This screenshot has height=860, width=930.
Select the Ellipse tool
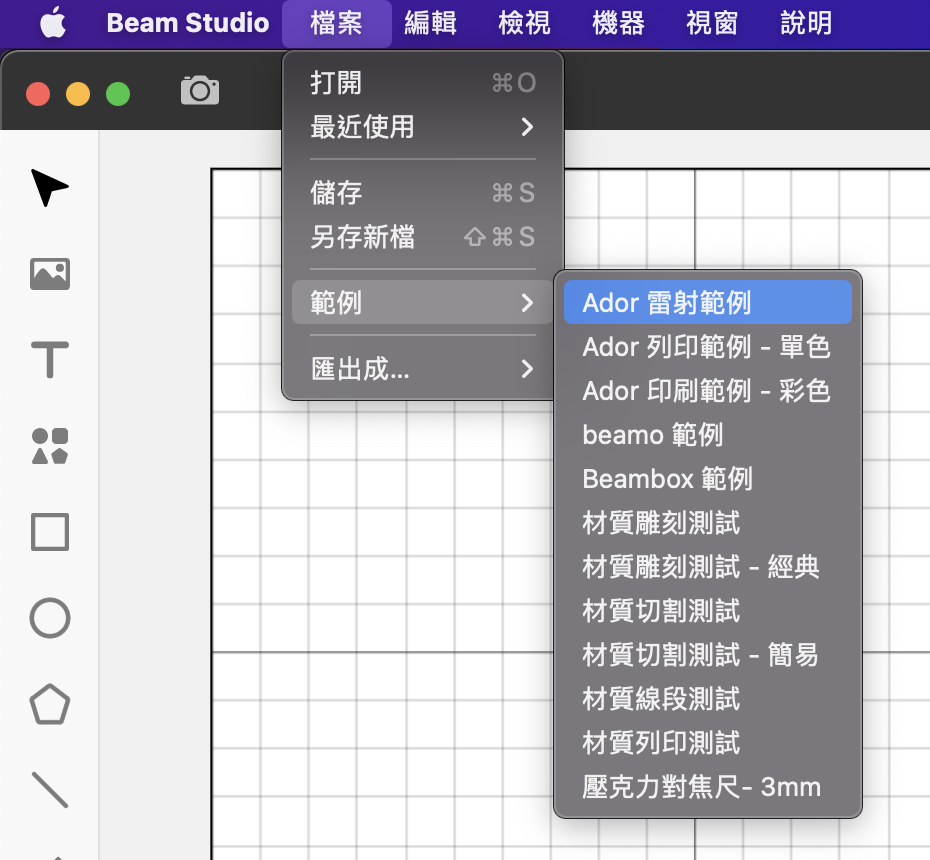[50, 618]
